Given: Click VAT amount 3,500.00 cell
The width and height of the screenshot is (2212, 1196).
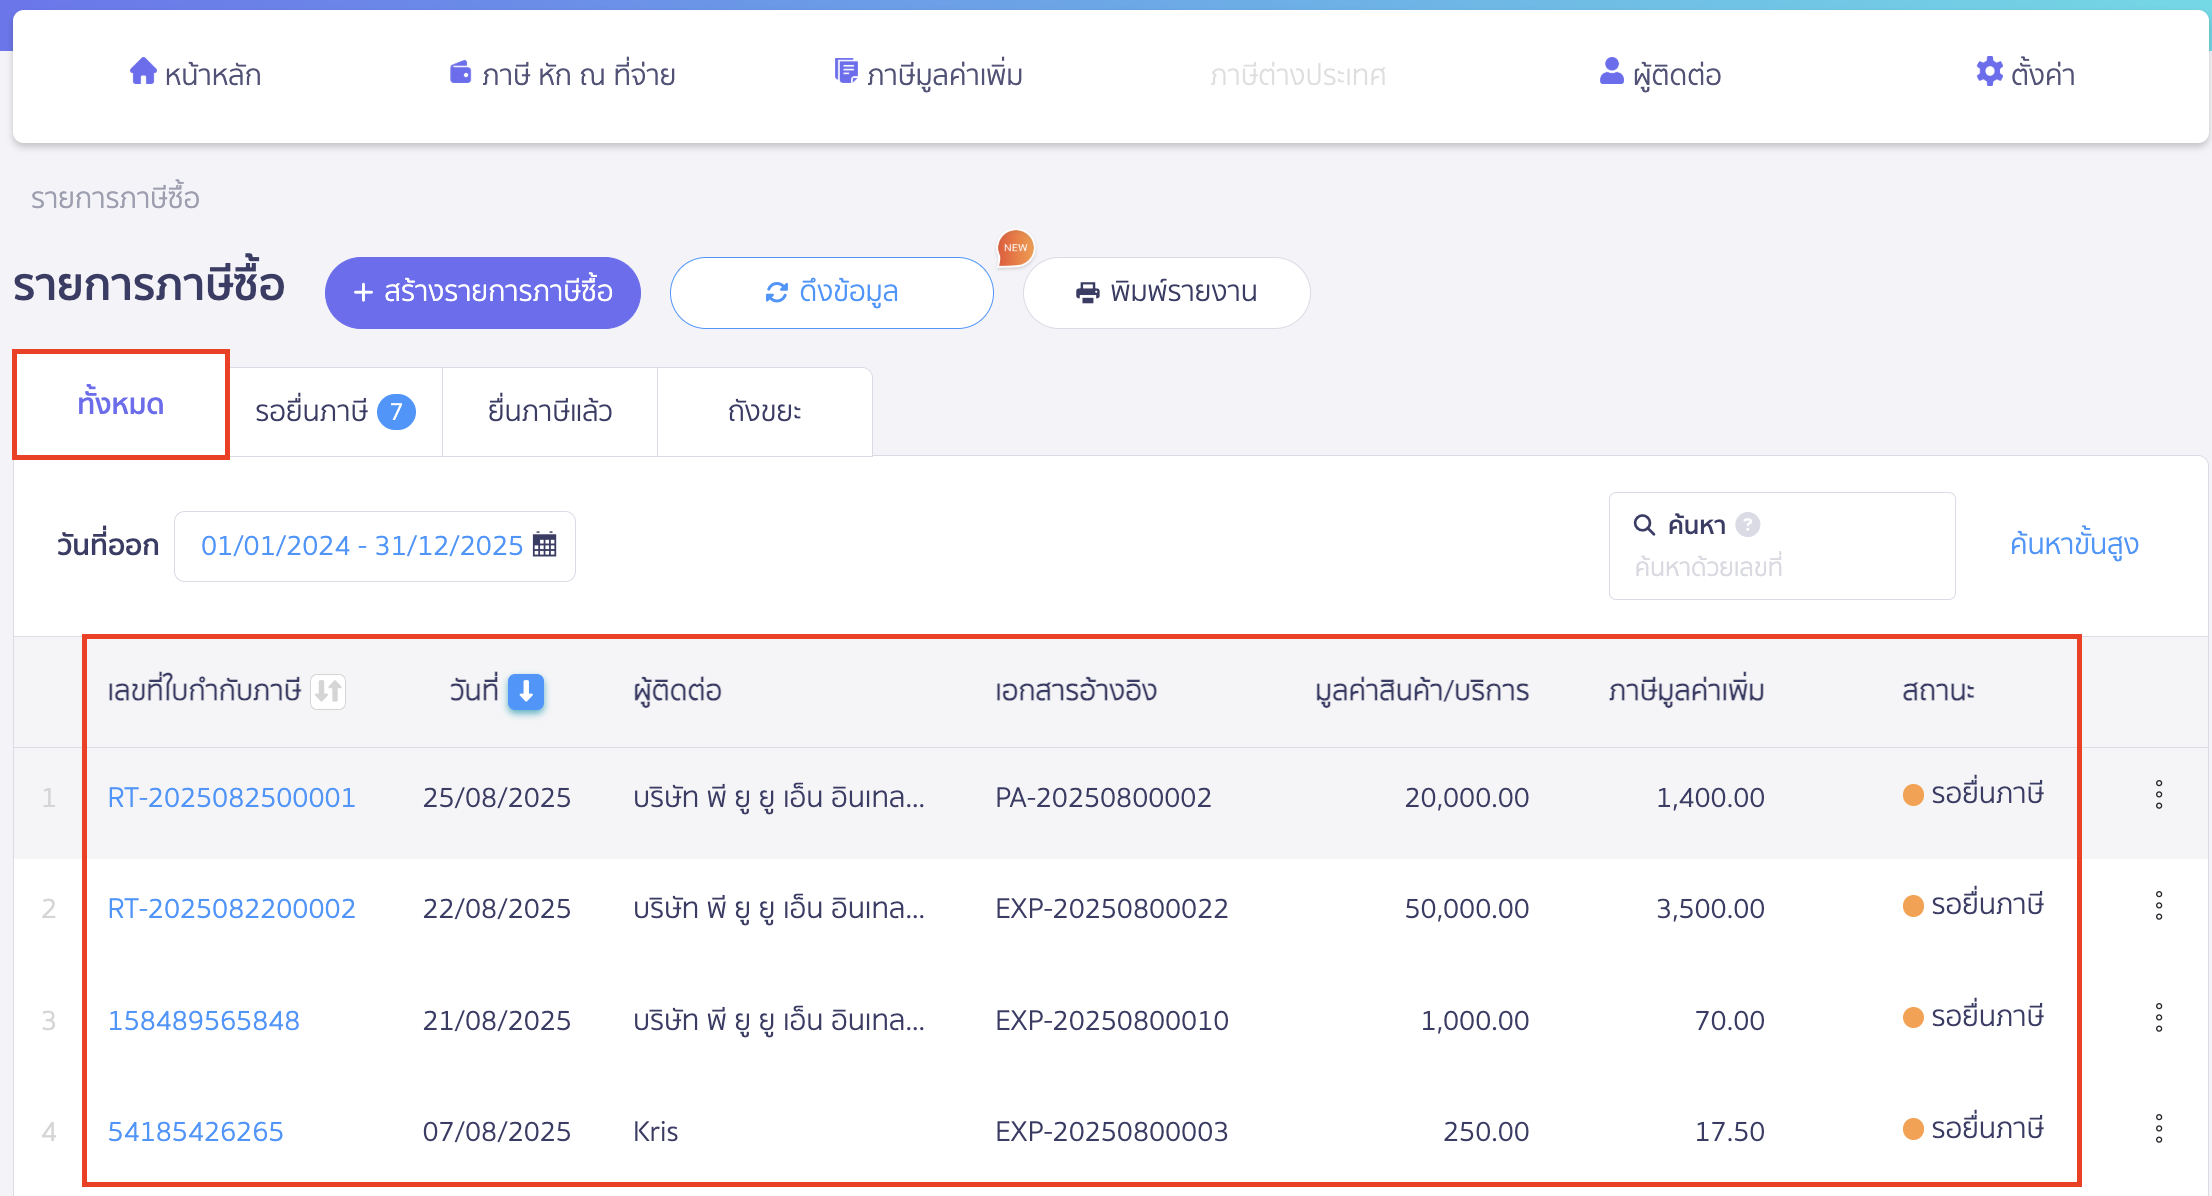Looking at the screenshot, I should [1710, 908].
